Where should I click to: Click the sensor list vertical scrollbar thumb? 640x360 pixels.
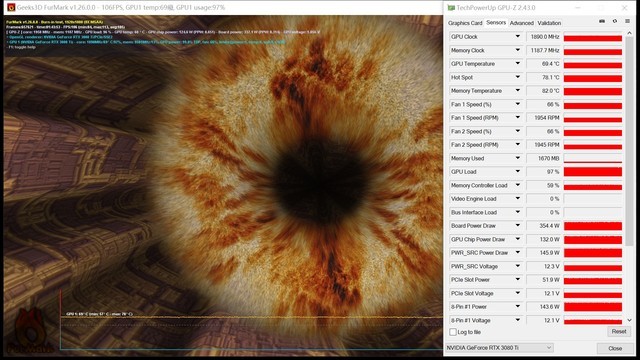point(629,141)
